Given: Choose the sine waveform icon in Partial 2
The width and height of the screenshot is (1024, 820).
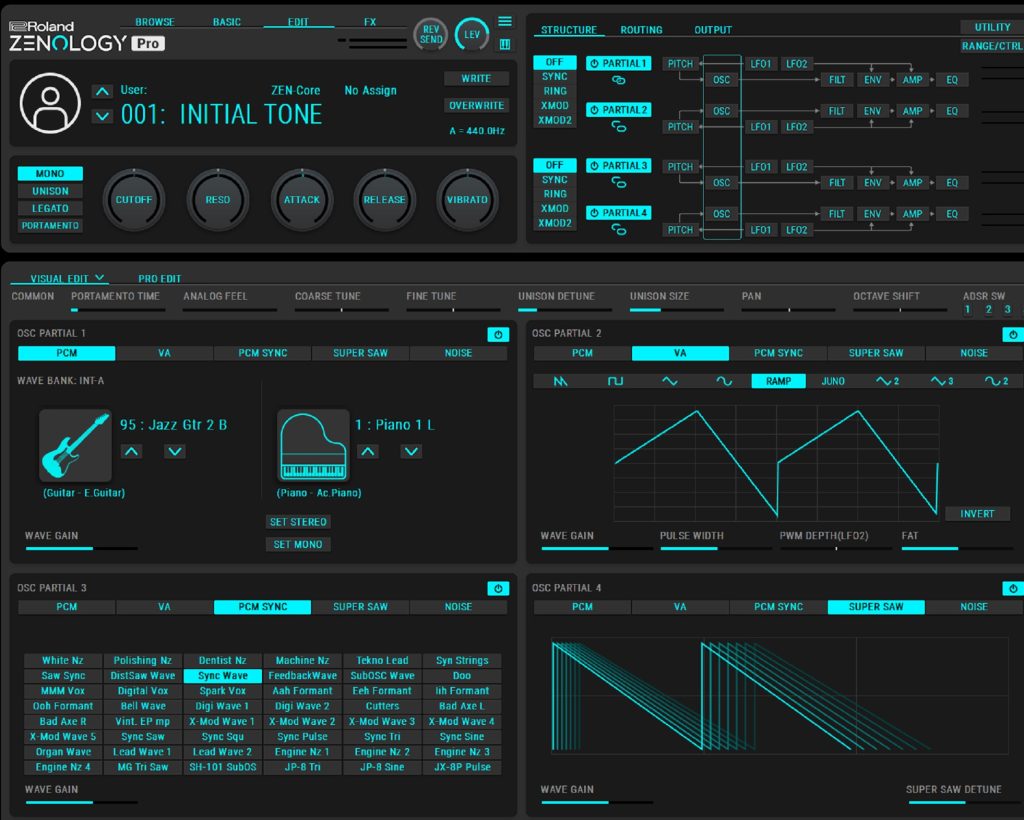Looking at the screenshot, I should [724, 381].
